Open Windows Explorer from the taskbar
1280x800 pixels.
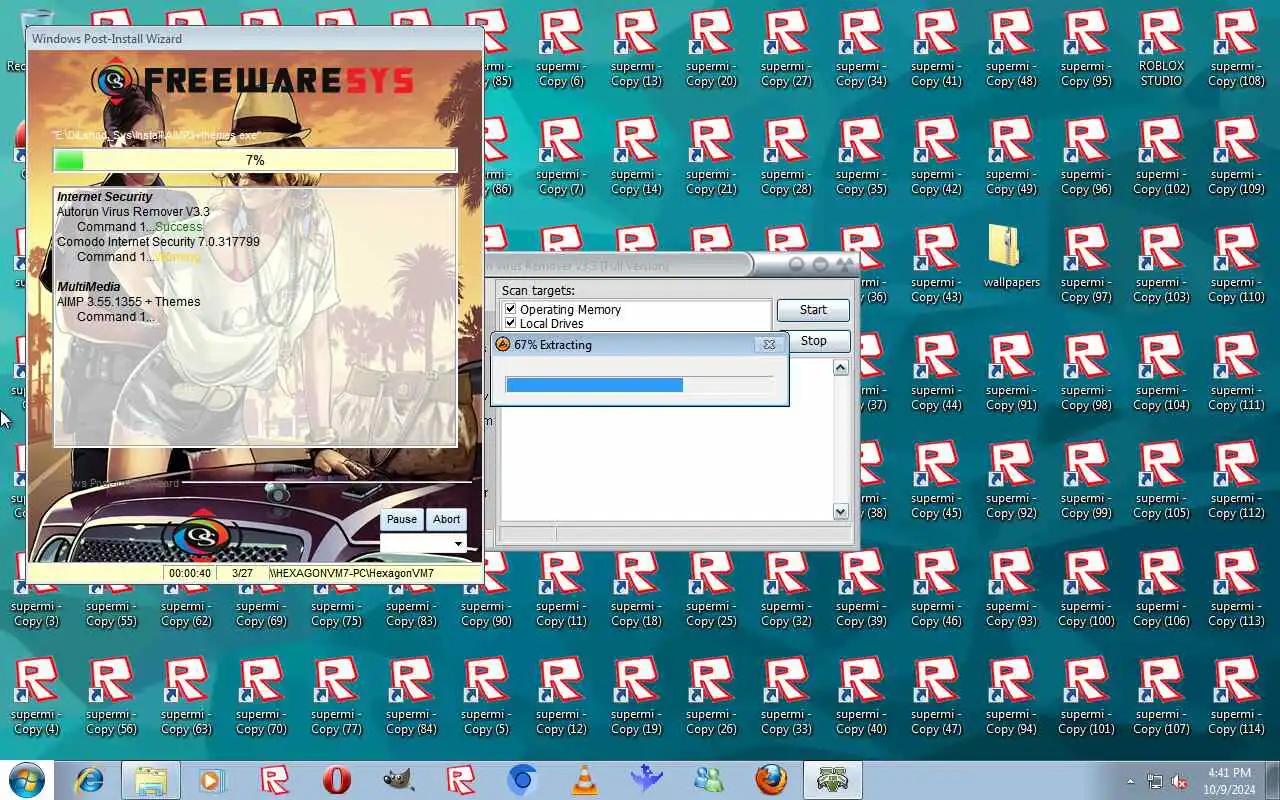(151, 780)
